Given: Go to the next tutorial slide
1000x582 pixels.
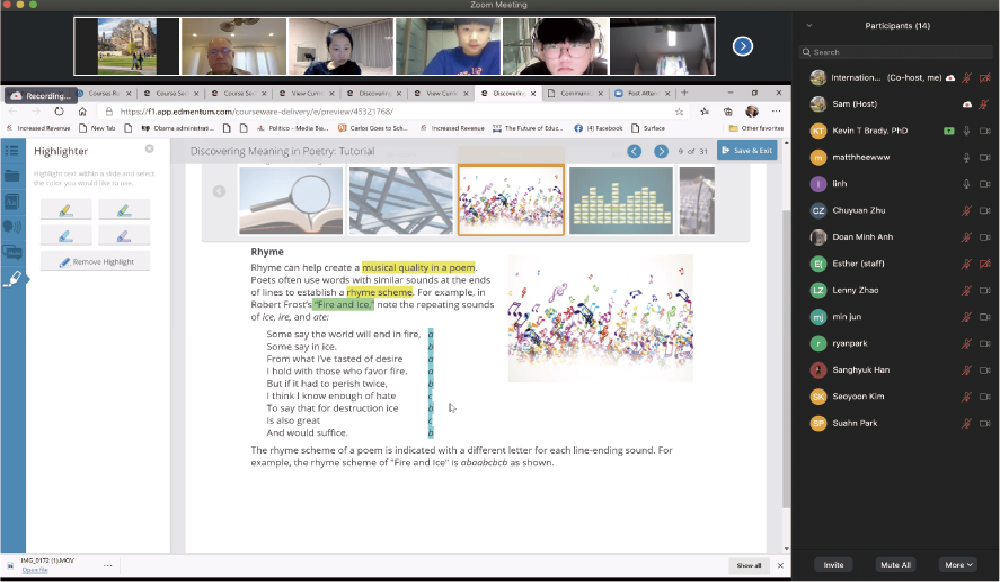Looking at the screenshot, I should pos(661,151).
